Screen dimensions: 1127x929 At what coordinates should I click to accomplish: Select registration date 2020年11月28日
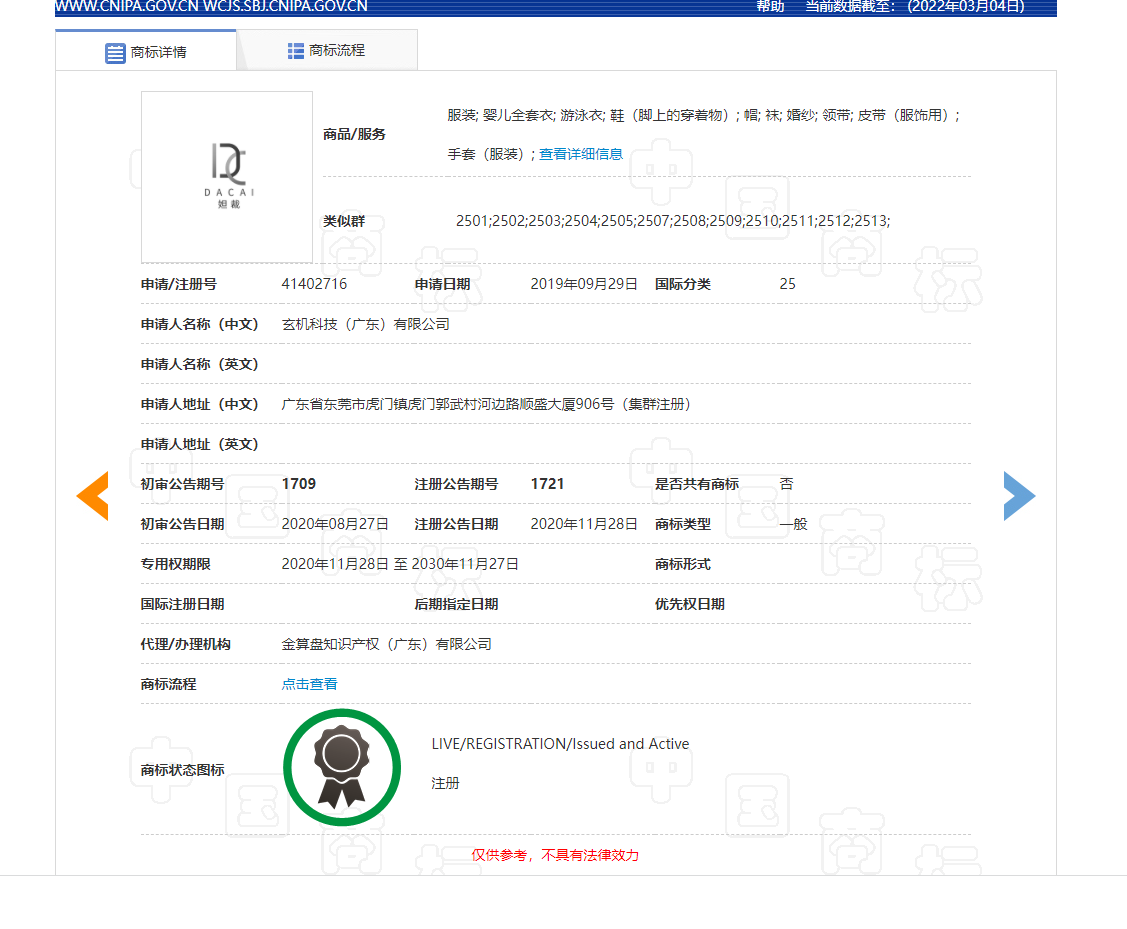(x=584, y=524)
